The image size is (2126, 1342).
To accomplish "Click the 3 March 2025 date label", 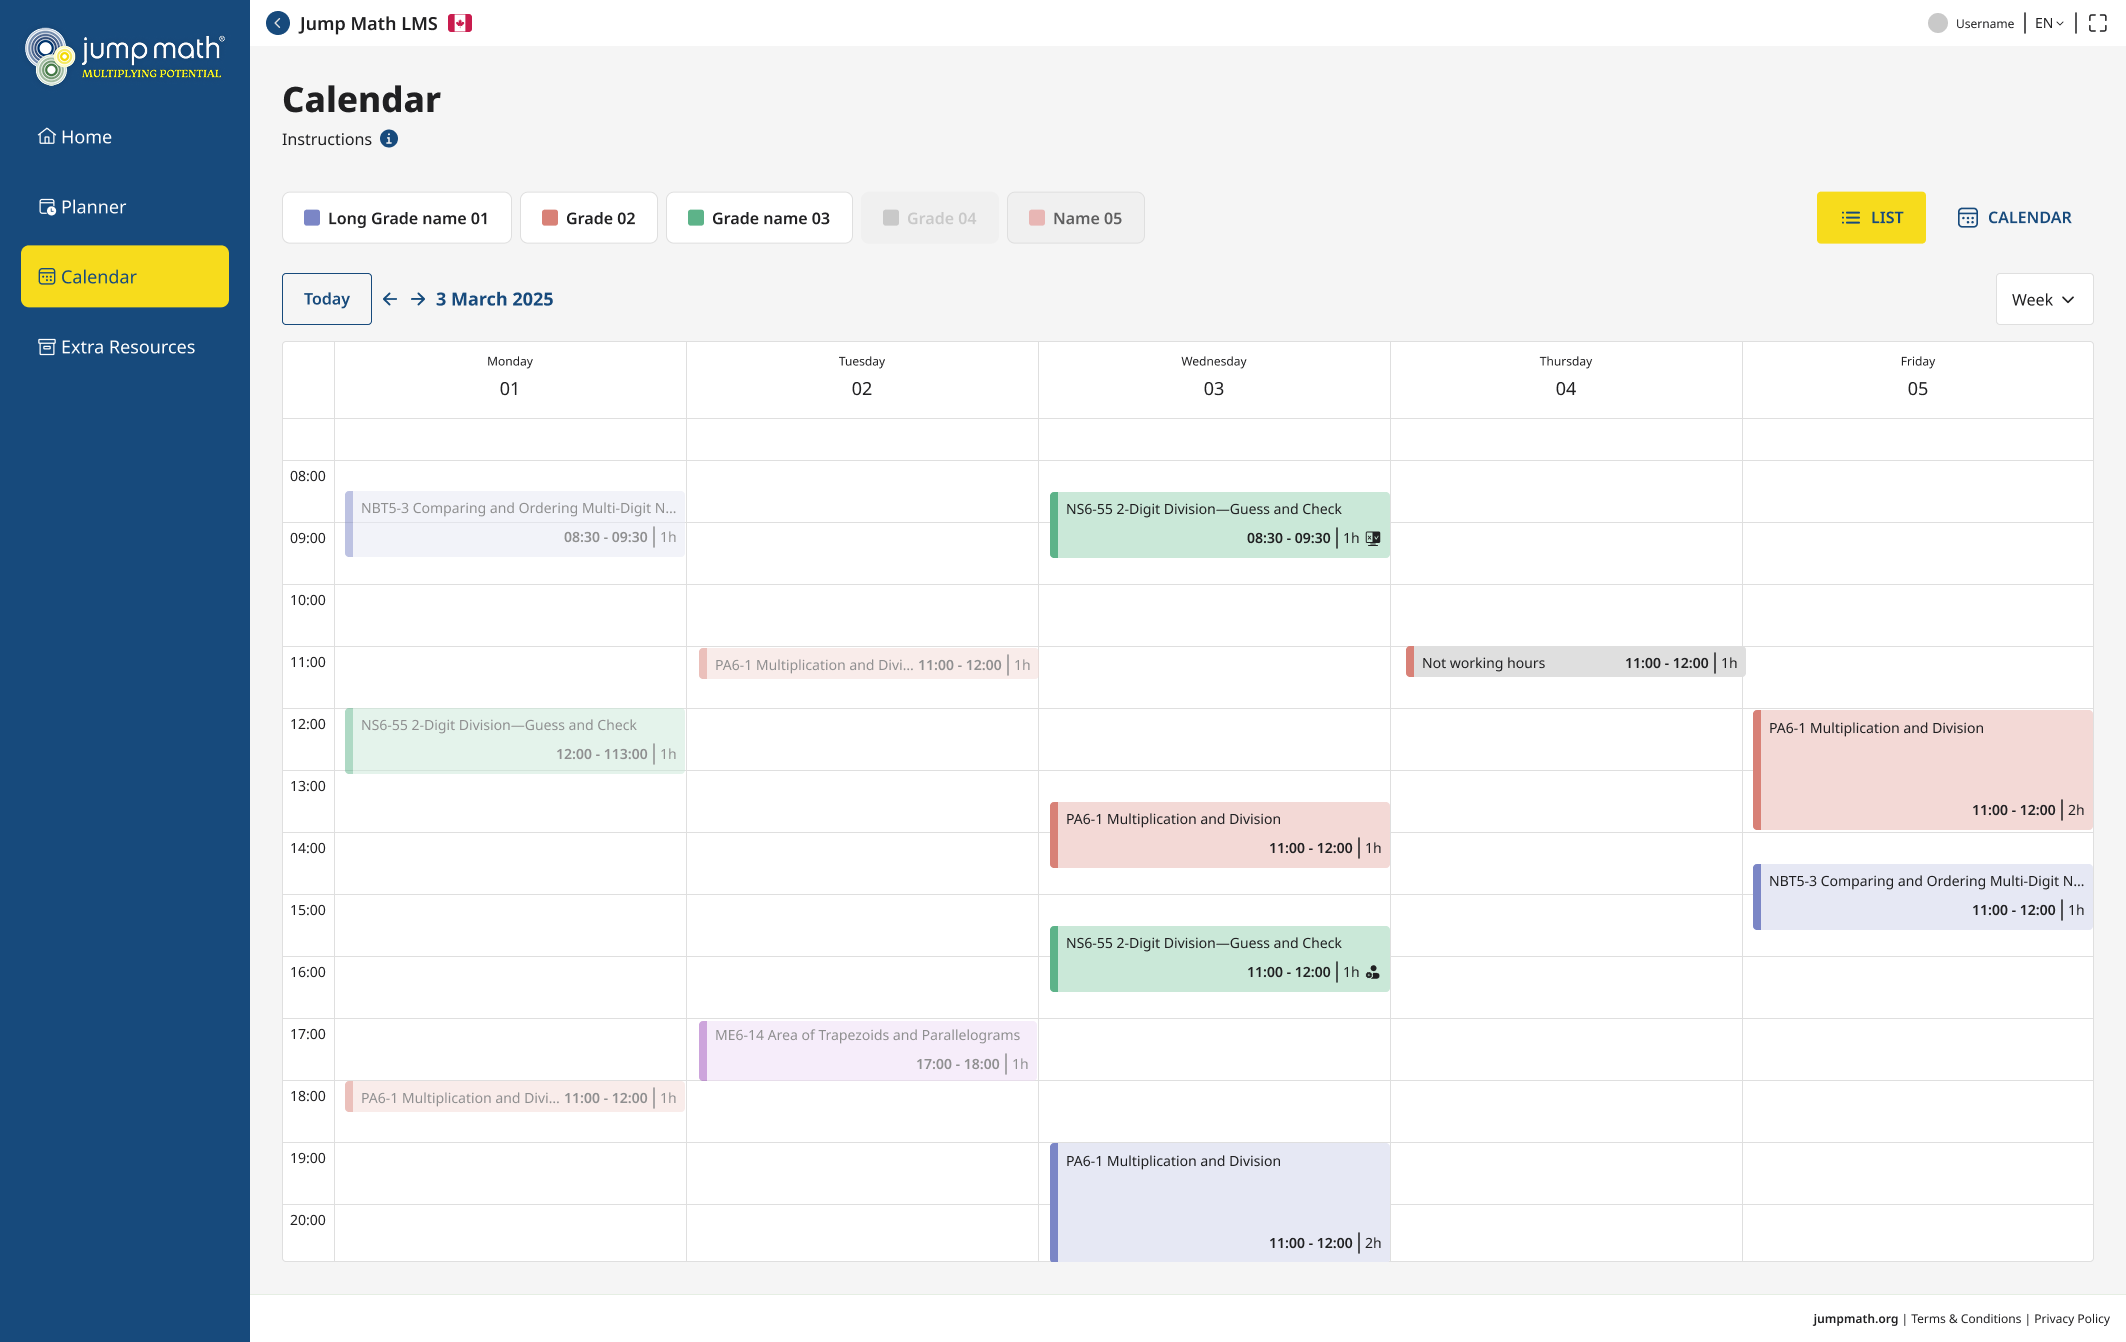I will coord(494,299).
